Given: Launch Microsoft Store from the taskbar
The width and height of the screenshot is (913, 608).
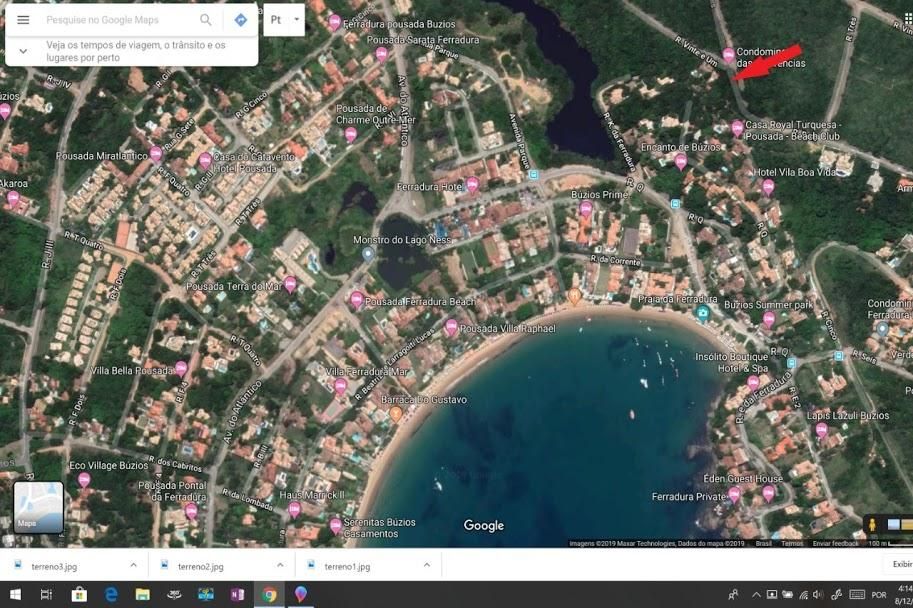Looking at the screenshot, I should click(79, 595).
